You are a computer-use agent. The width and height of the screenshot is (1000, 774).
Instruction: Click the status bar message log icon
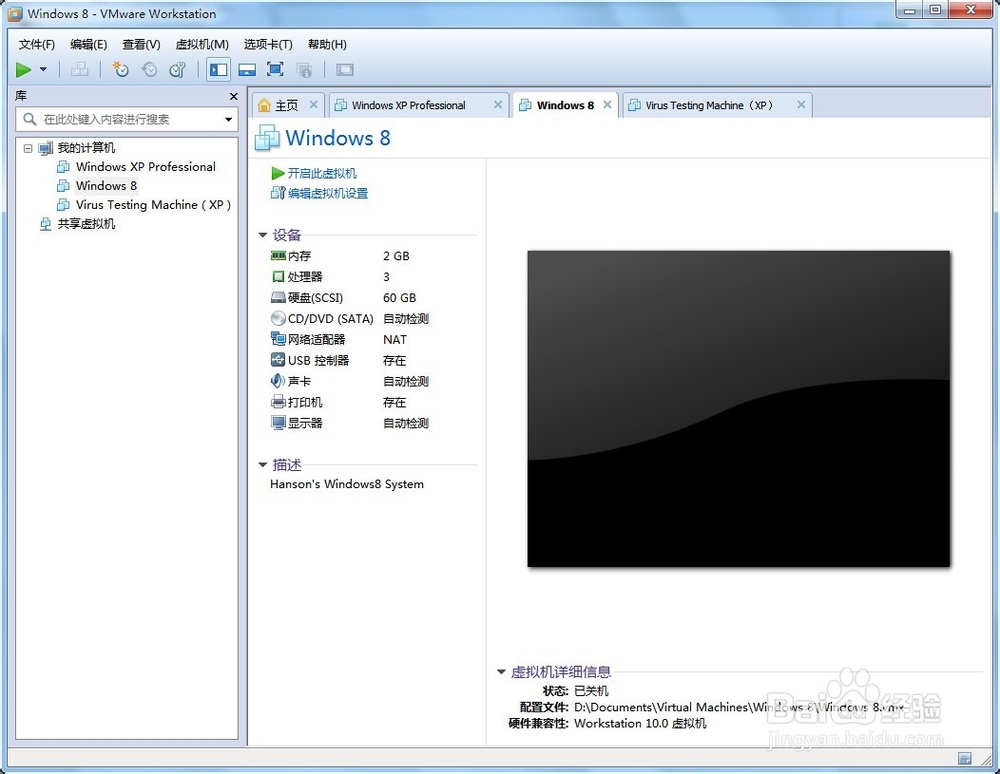pyautogui.click(x=965, y=759)
